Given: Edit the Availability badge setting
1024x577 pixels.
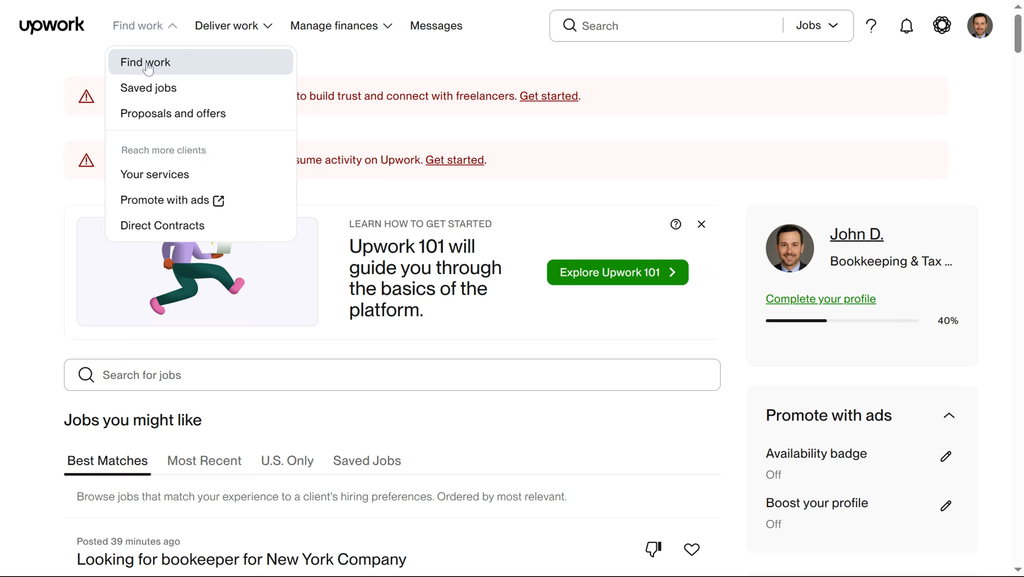Looking at the screenshot, I should [945, 456].
